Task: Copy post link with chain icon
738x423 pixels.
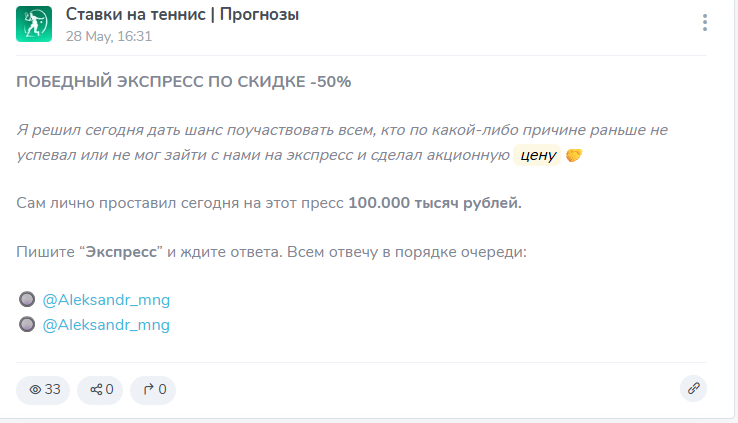Action: [x=693, y=389]
